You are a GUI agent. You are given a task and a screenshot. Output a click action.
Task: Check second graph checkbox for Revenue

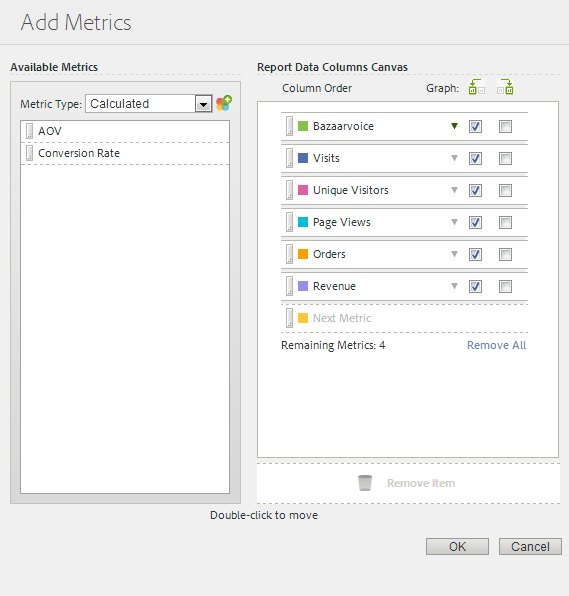(505, 286)
